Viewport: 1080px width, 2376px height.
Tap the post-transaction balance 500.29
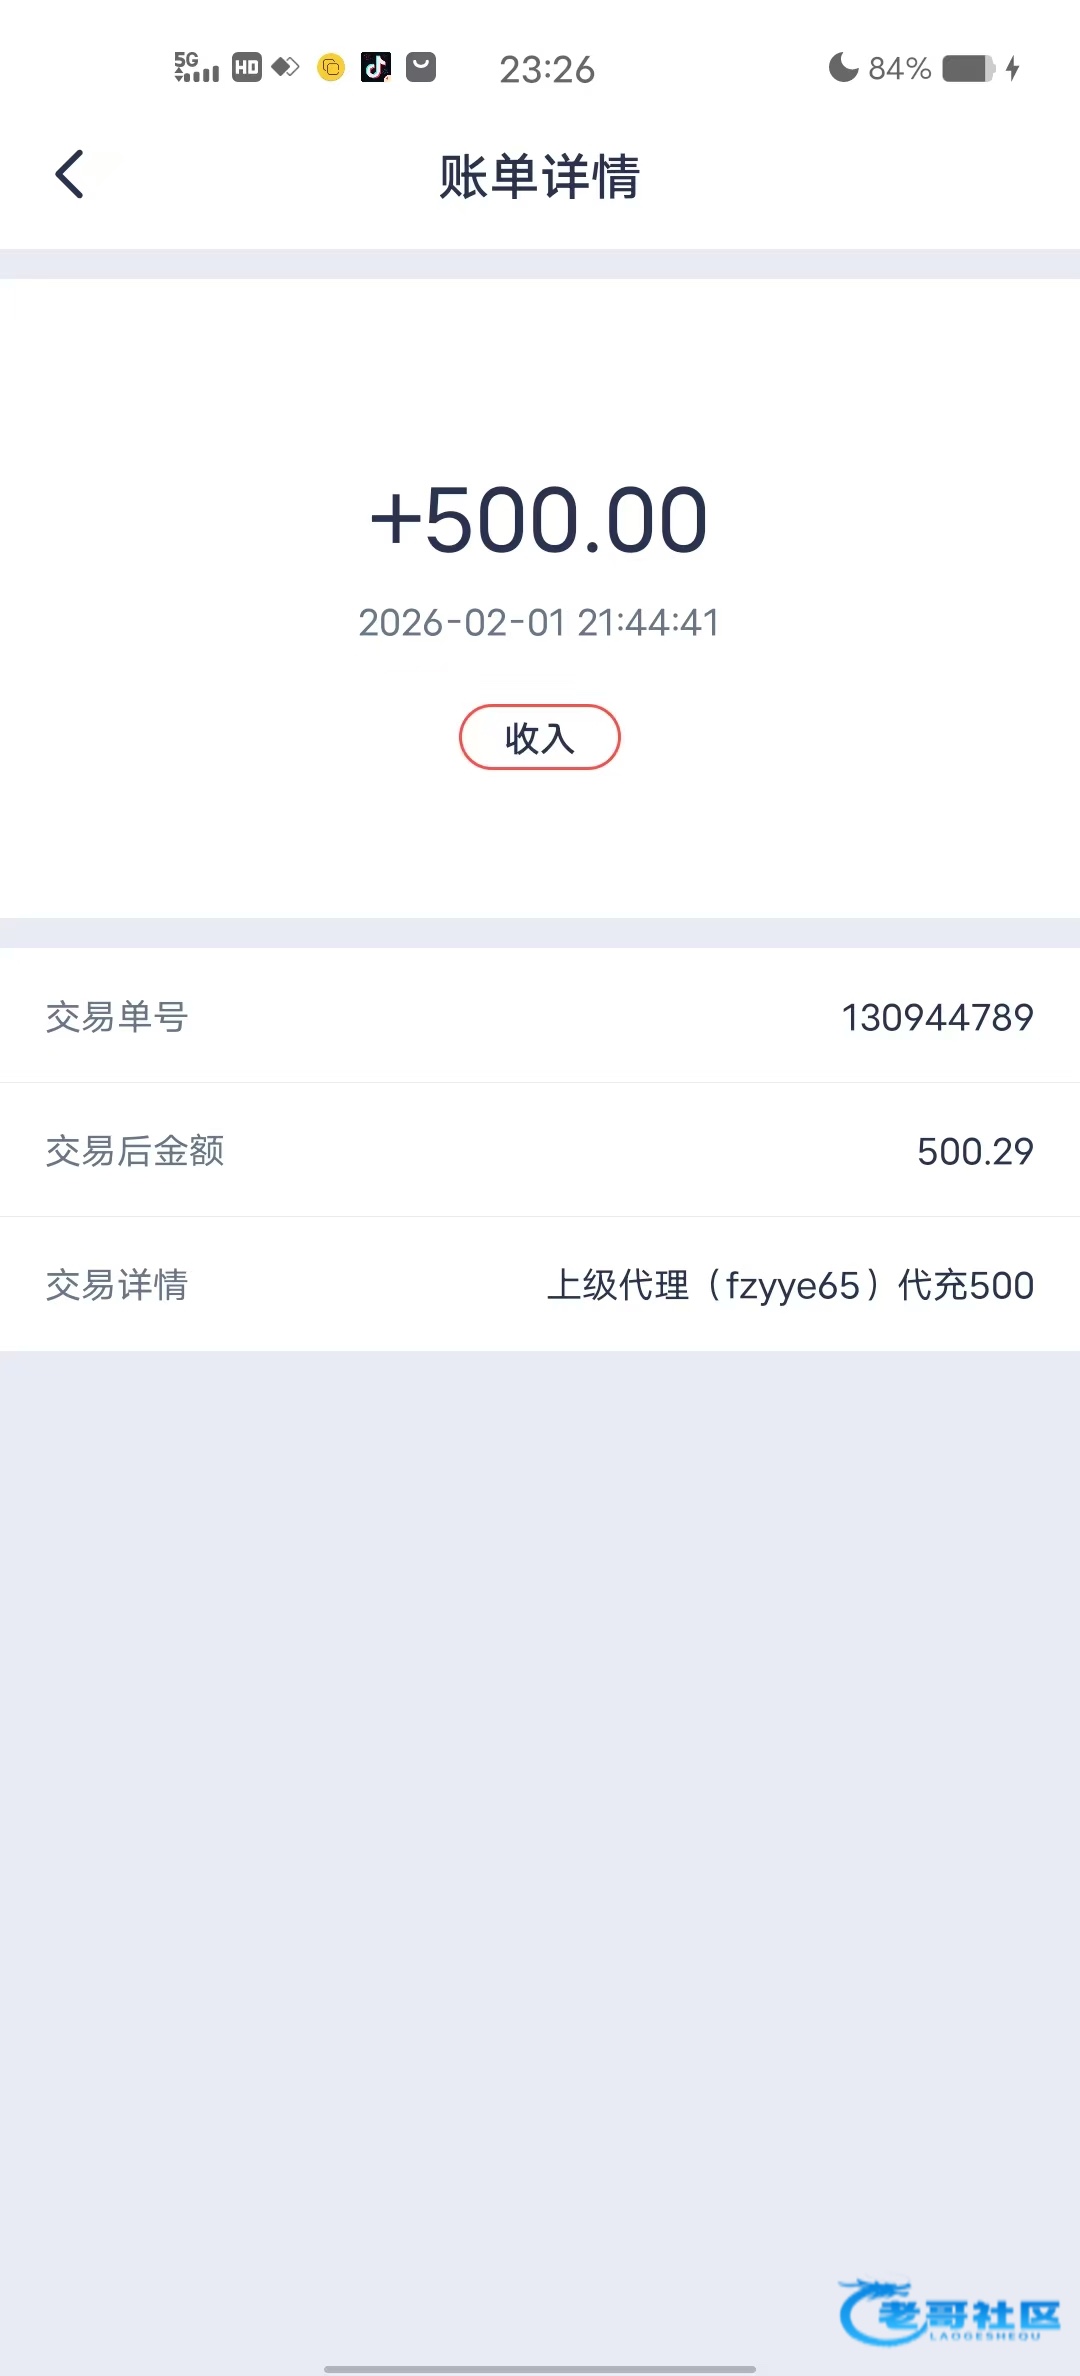(x=975, y=1151)
